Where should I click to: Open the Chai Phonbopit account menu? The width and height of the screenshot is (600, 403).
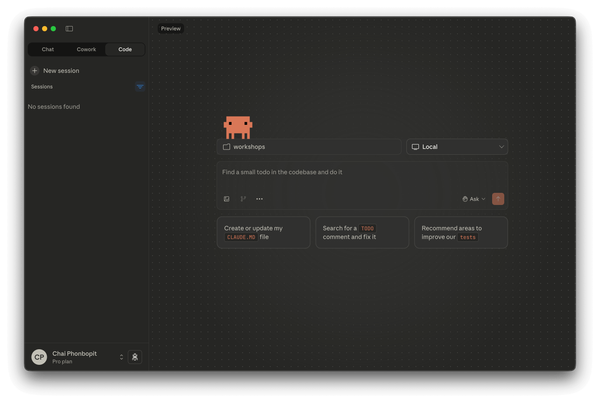pos(76,357)
